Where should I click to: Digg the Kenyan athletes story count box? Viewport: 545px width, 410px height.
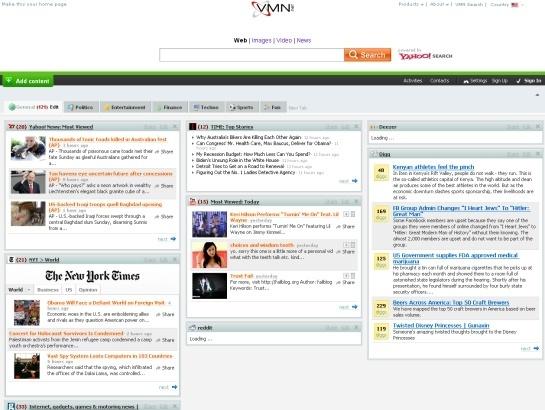click(381, 173)
